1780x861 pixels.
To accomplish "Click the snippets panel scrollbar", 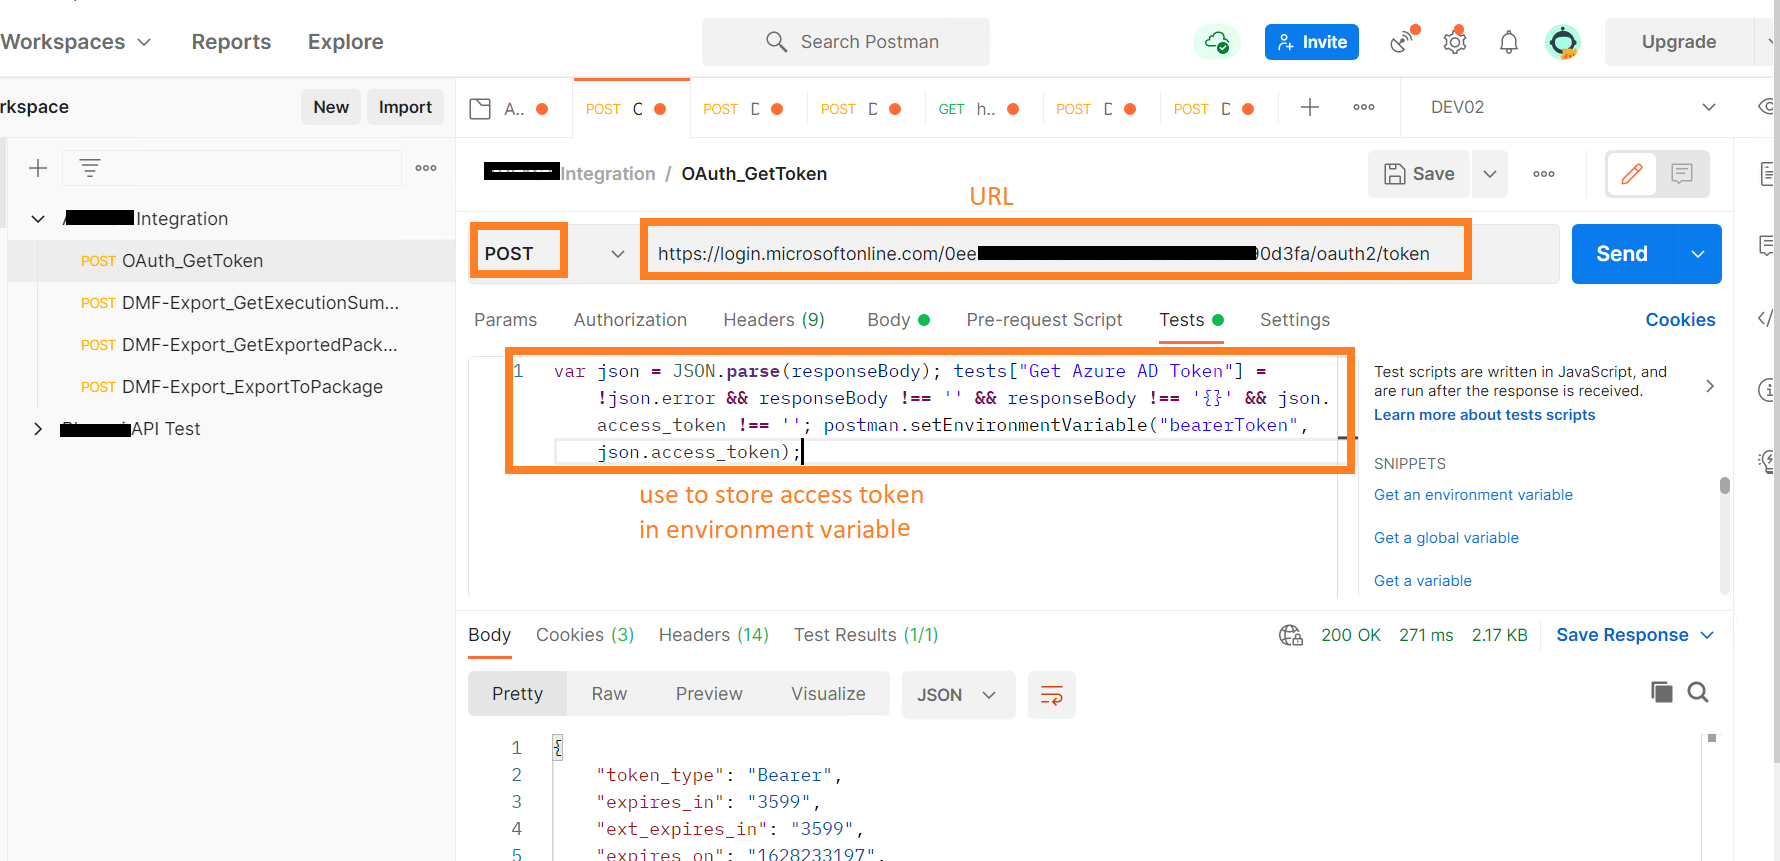I will point(1725,486).
